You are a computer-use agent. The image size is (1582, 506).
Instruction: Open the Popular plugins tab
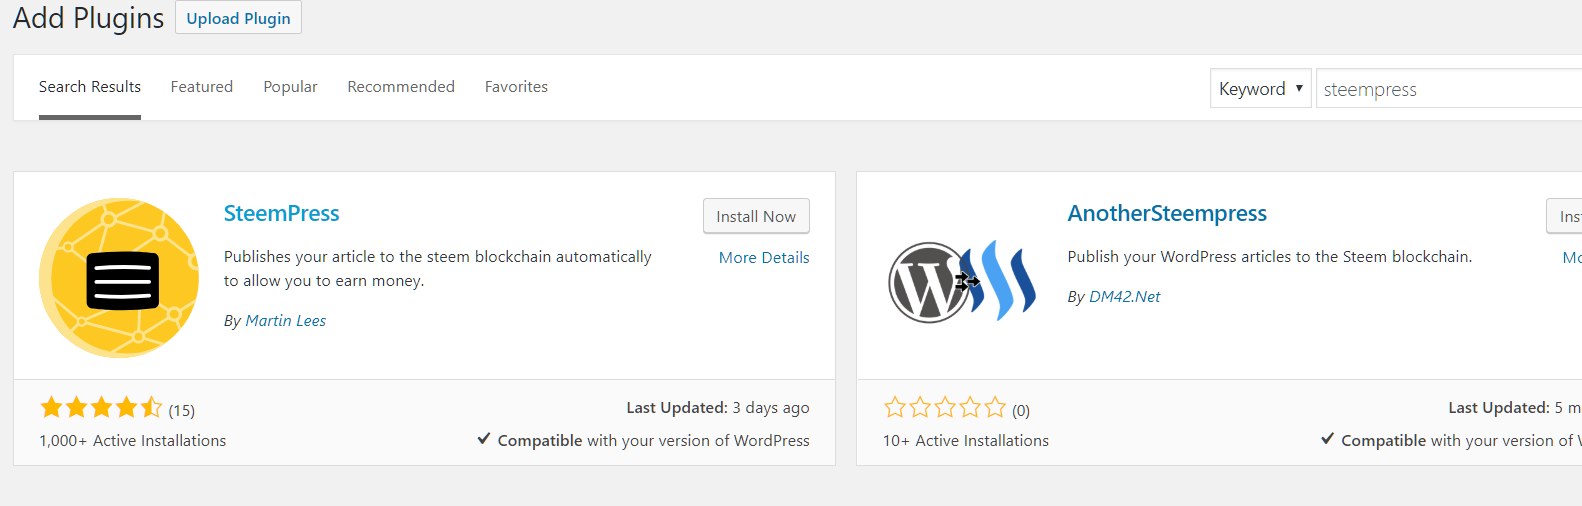[x=290, y=87]
